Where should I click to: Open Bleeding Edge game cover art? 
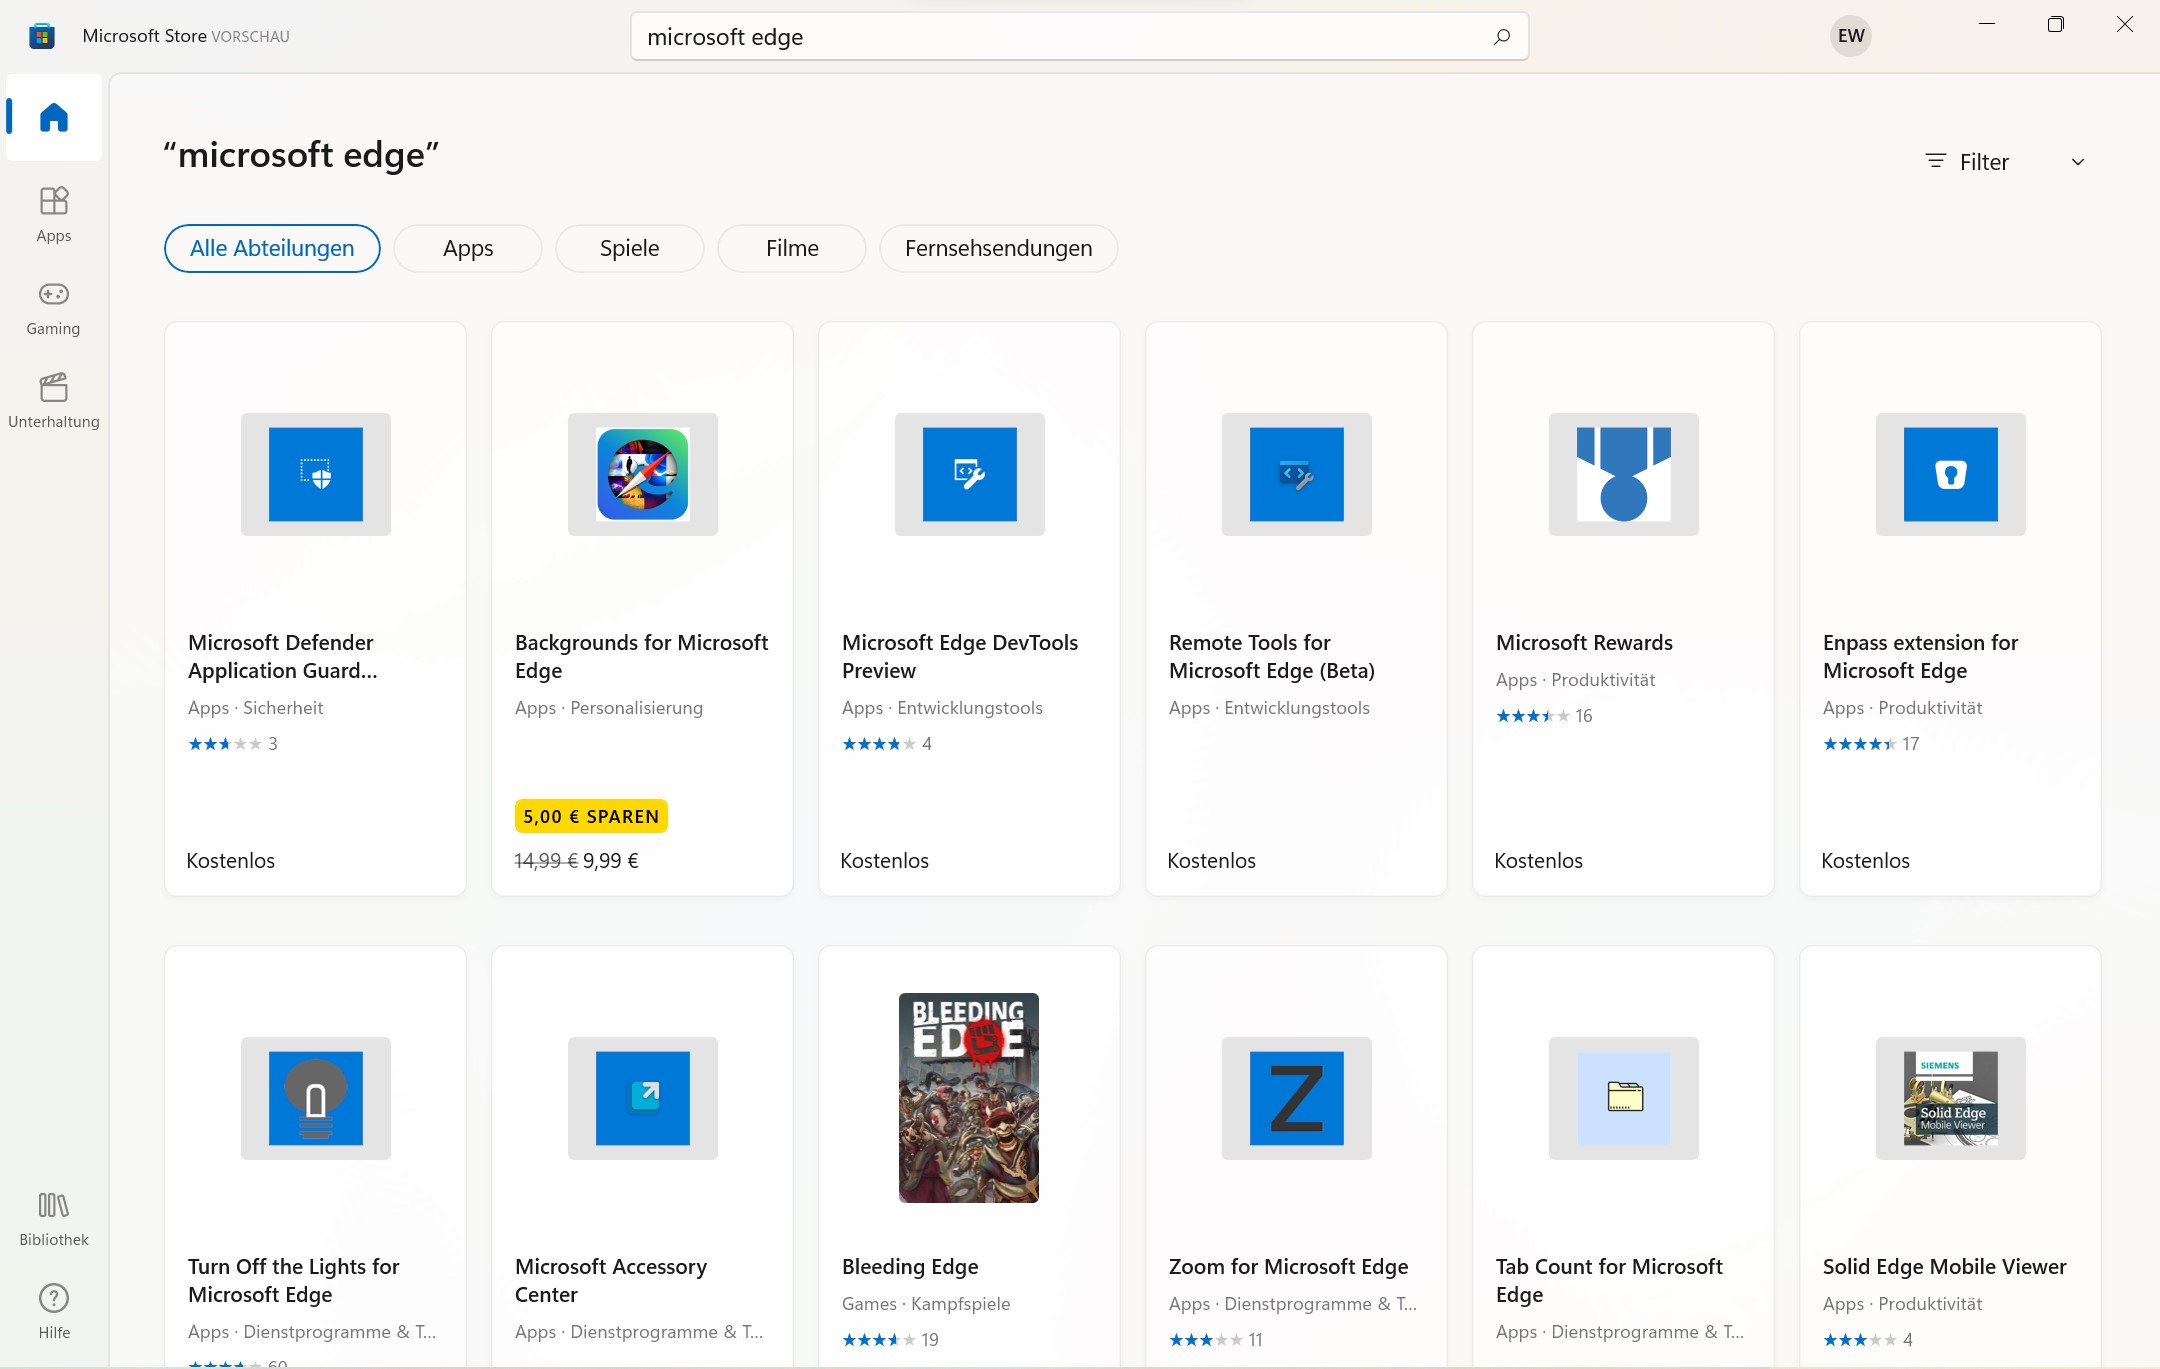coord(969,1098)
